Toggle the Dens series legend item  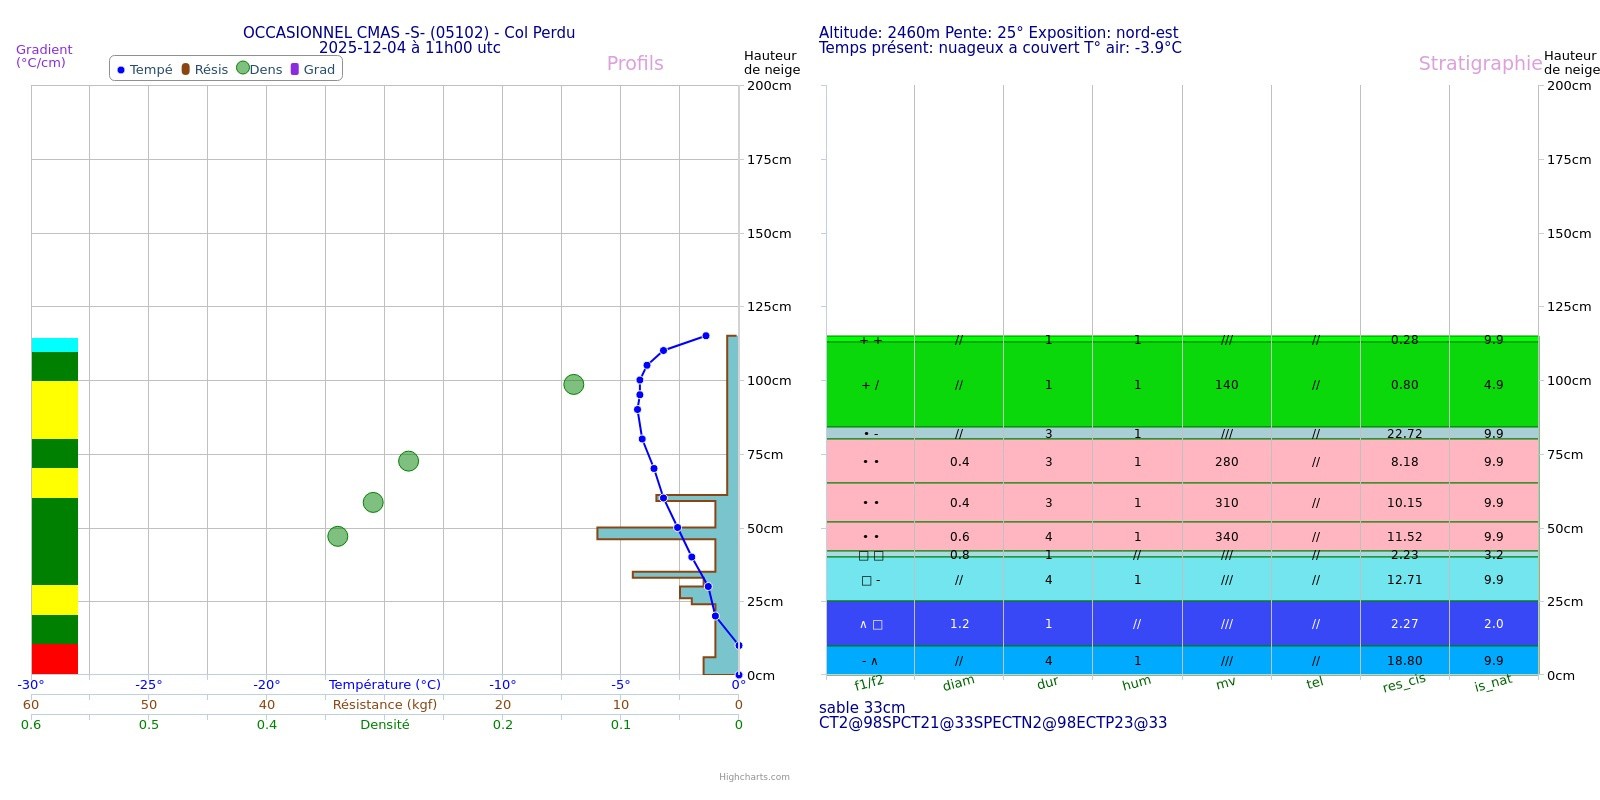(x=259, y=69)
